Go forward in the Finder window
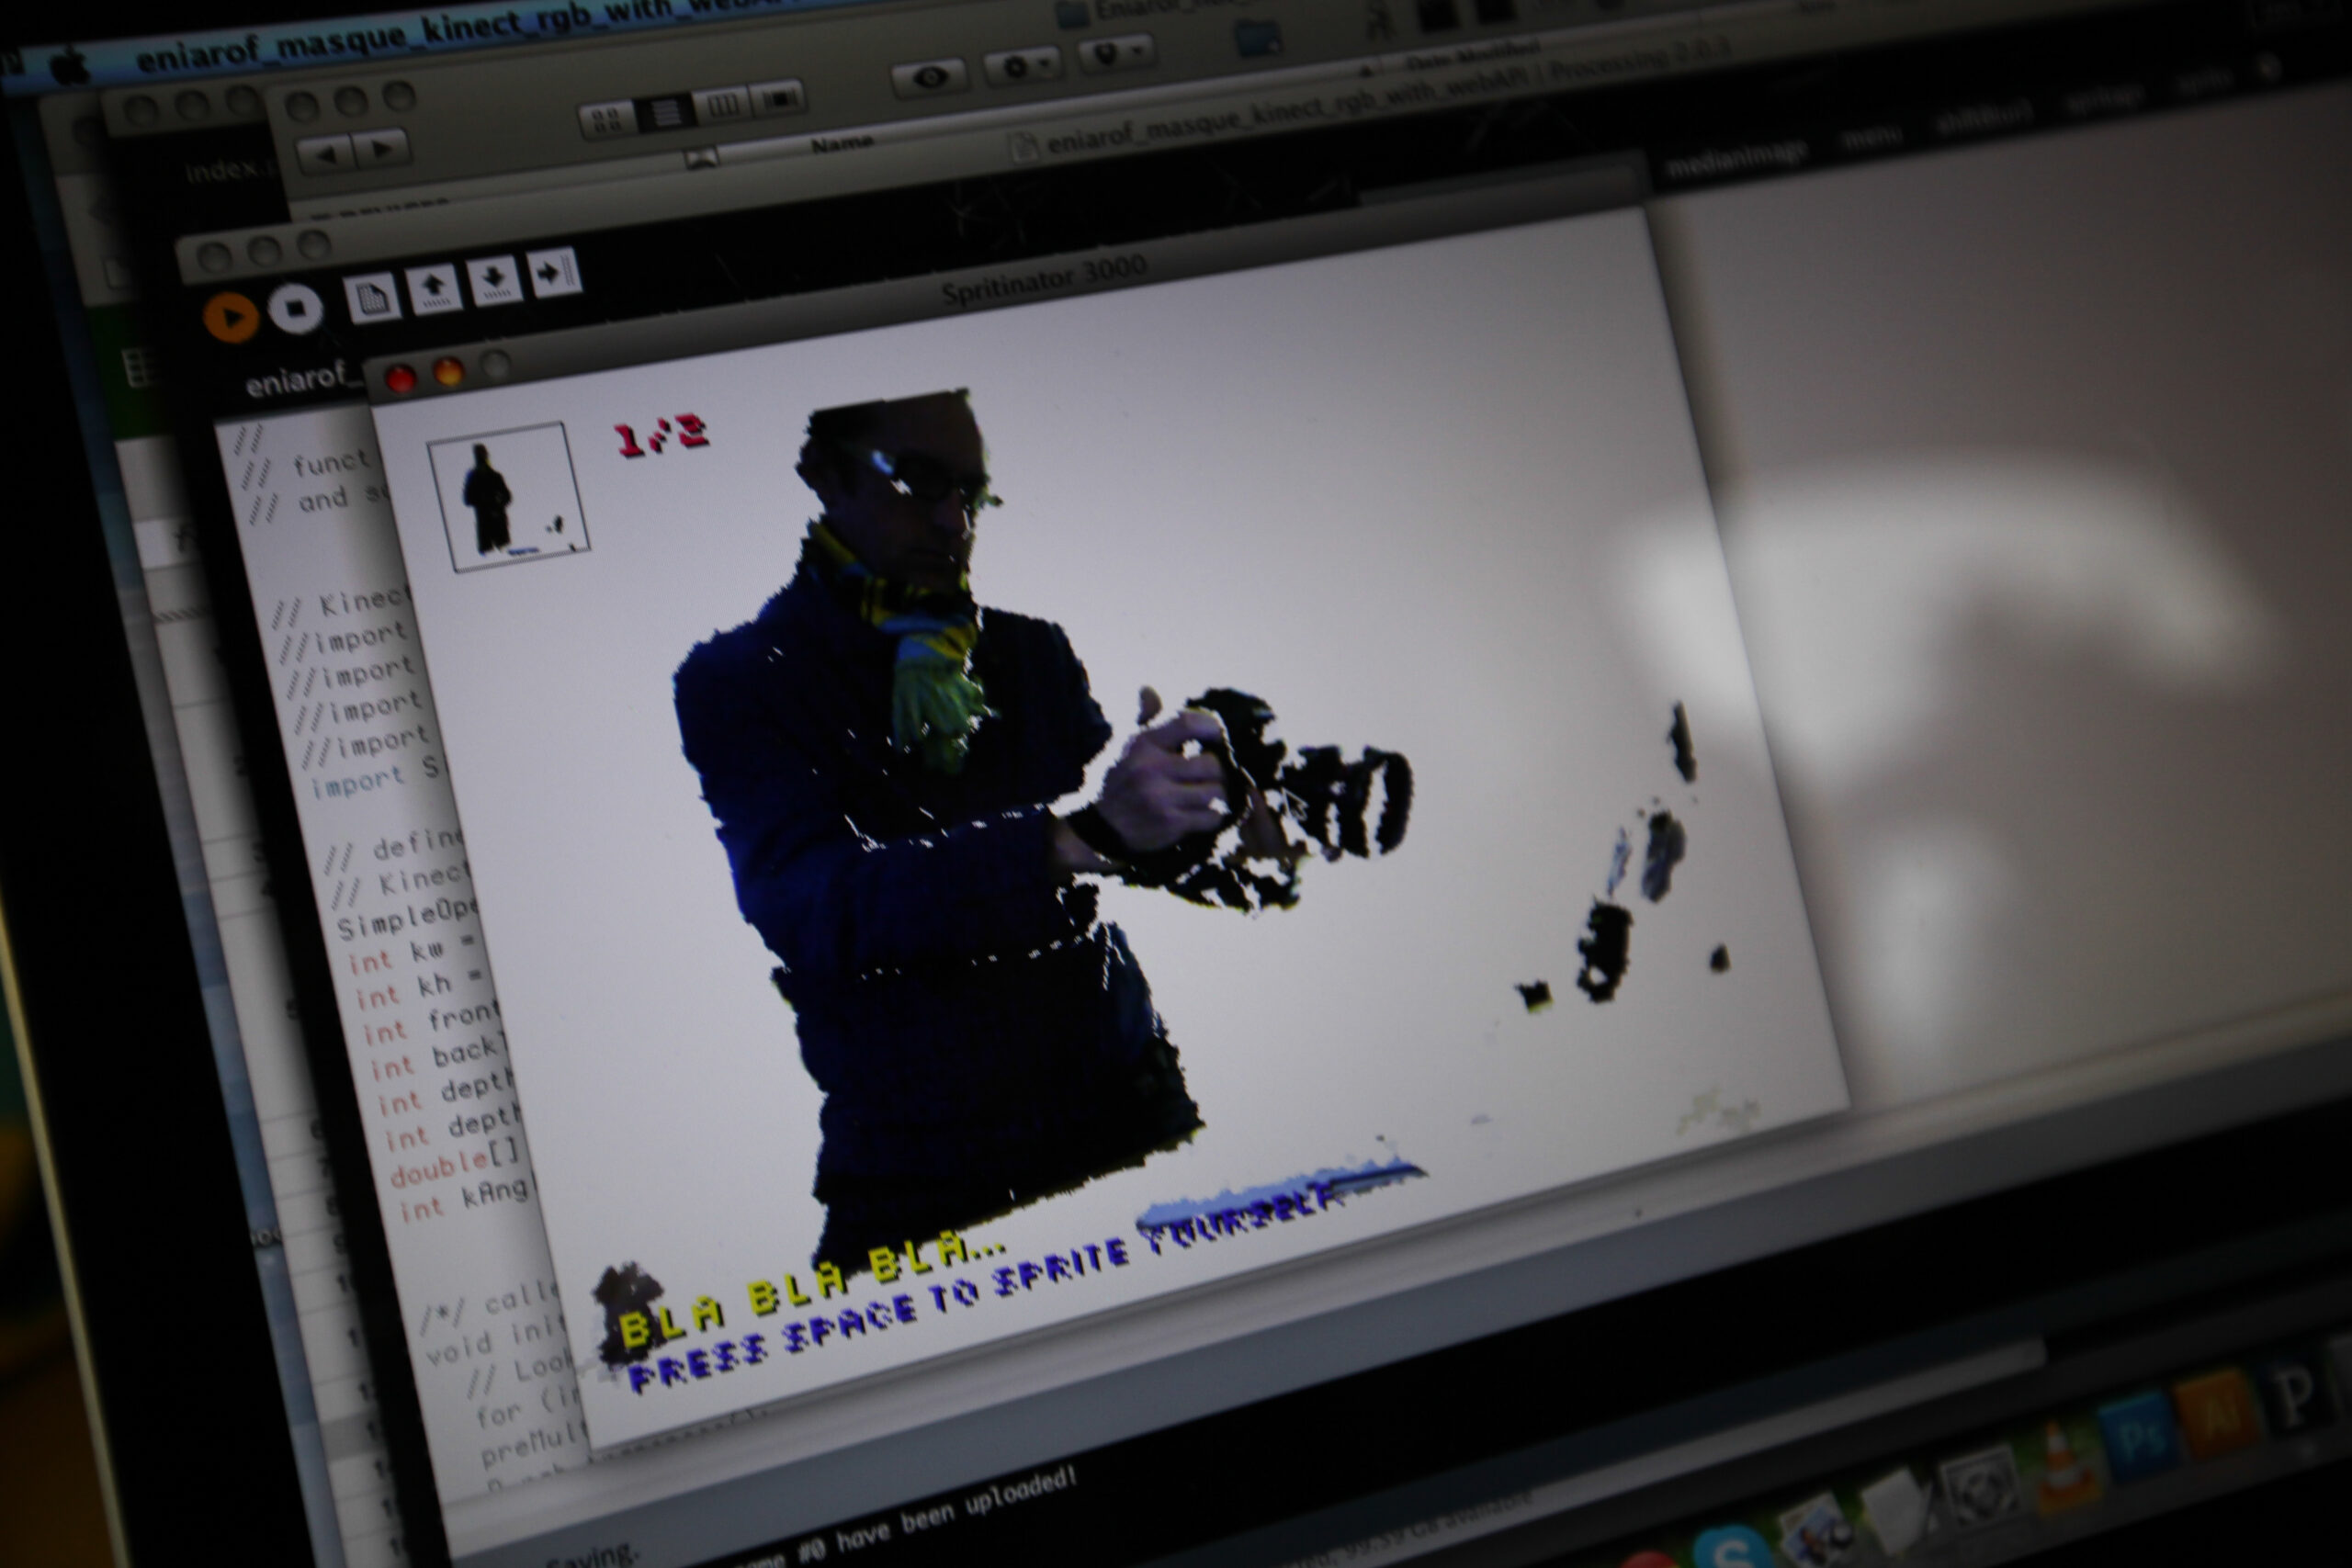This screenshot has height=1568, width=2352. click(x=382, y=148)
